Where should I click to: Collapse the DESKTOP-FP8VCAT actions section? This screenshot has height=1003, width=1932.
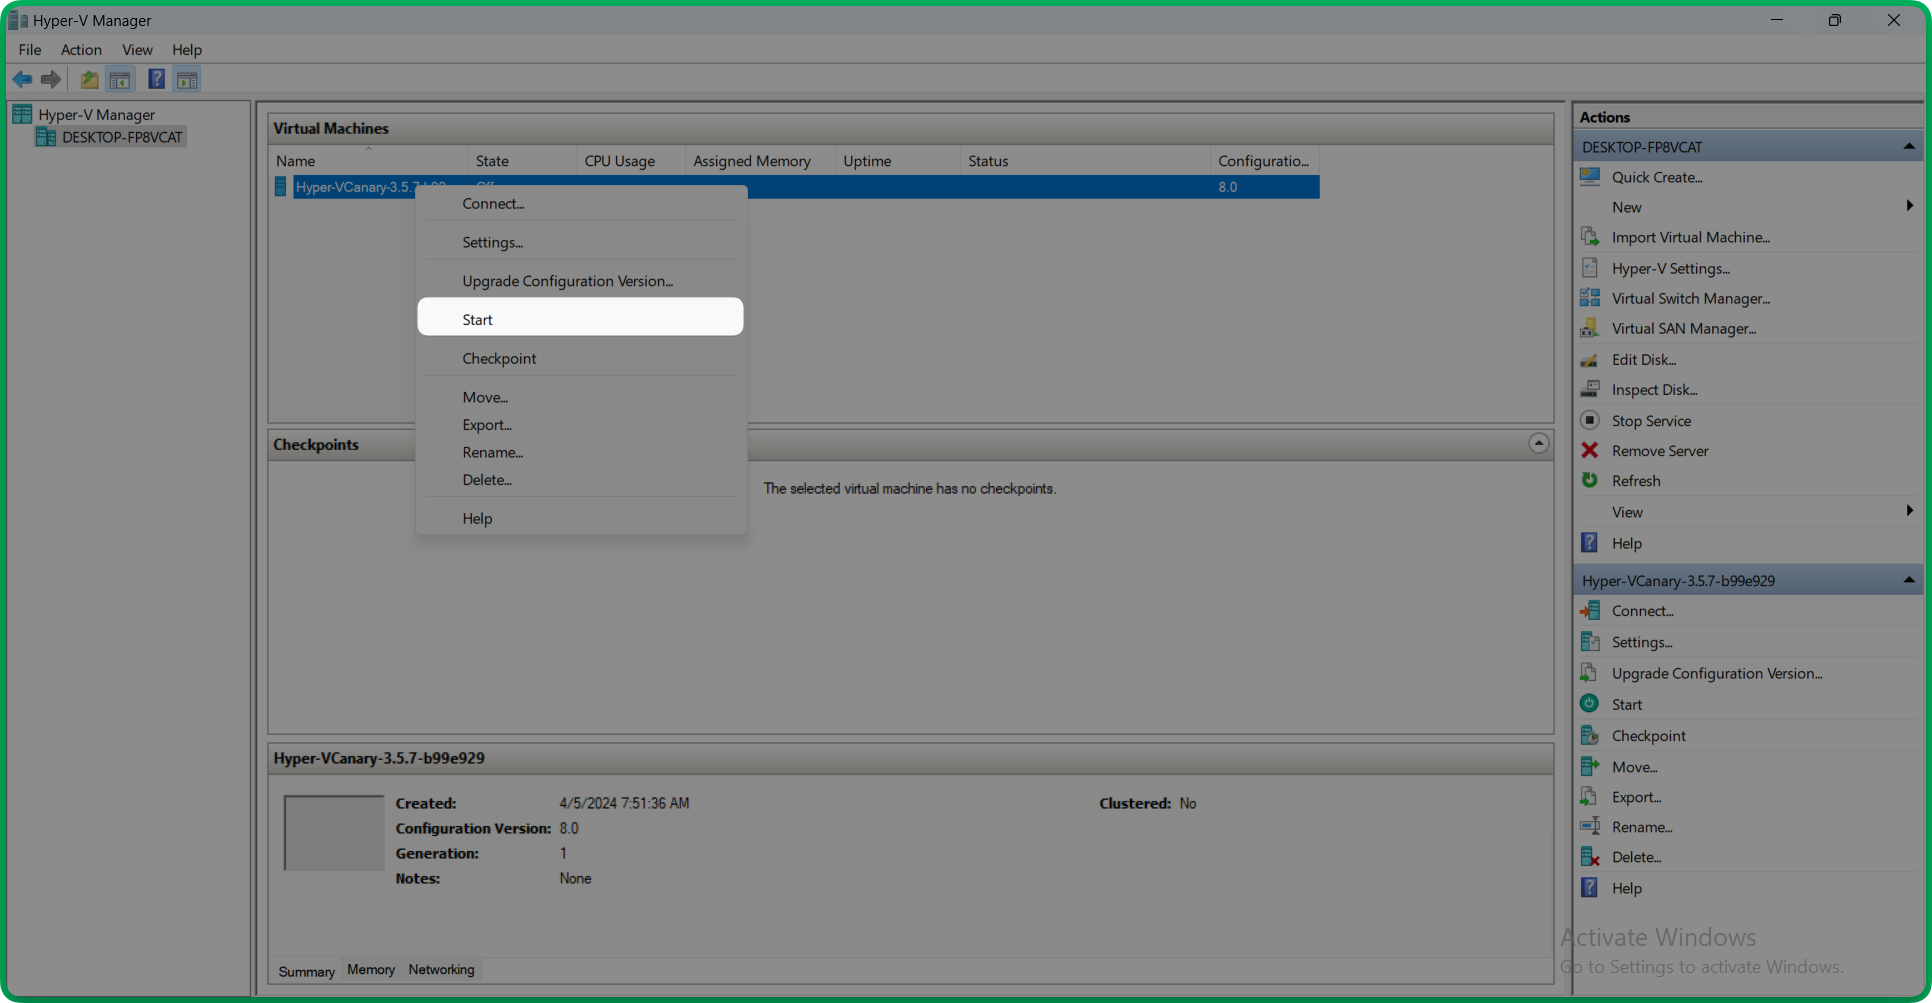1909,147
